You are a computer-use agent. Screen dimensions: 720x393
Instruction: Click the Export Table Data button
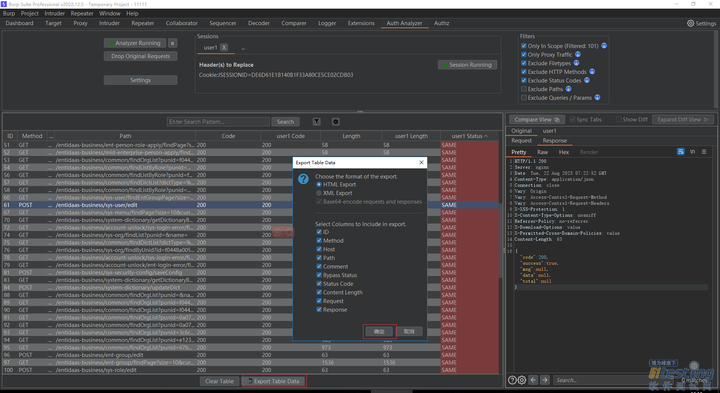[275, 381]
